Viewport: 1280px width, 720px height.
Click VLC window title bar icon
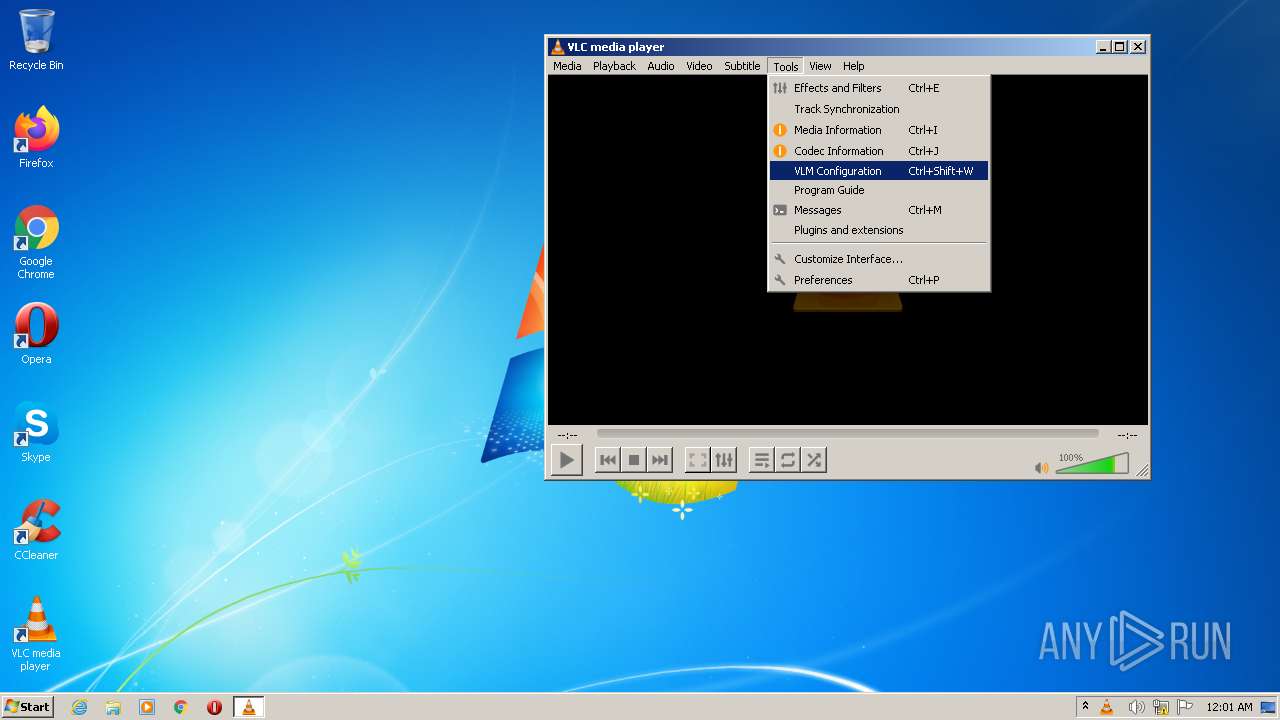coord(557,47)
